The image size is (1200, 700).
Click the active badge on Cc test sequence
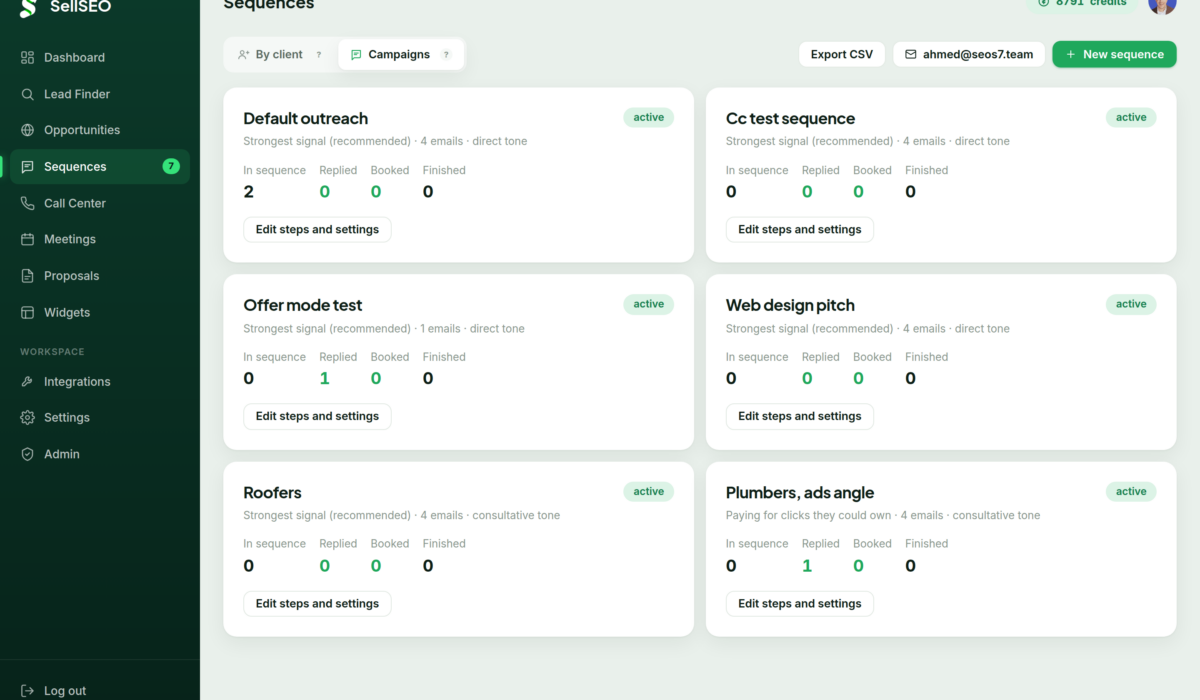[x=1131, y=118]
